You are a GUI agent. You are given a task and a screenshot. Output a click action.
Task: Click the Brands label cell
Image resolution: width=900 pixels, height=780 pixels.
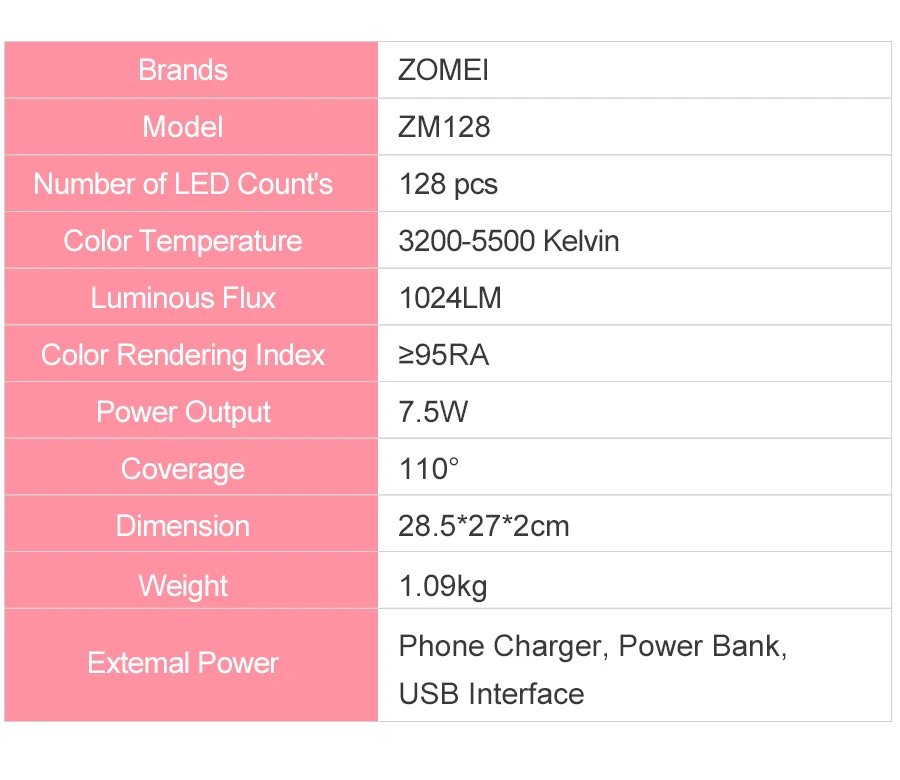point(191,70)
